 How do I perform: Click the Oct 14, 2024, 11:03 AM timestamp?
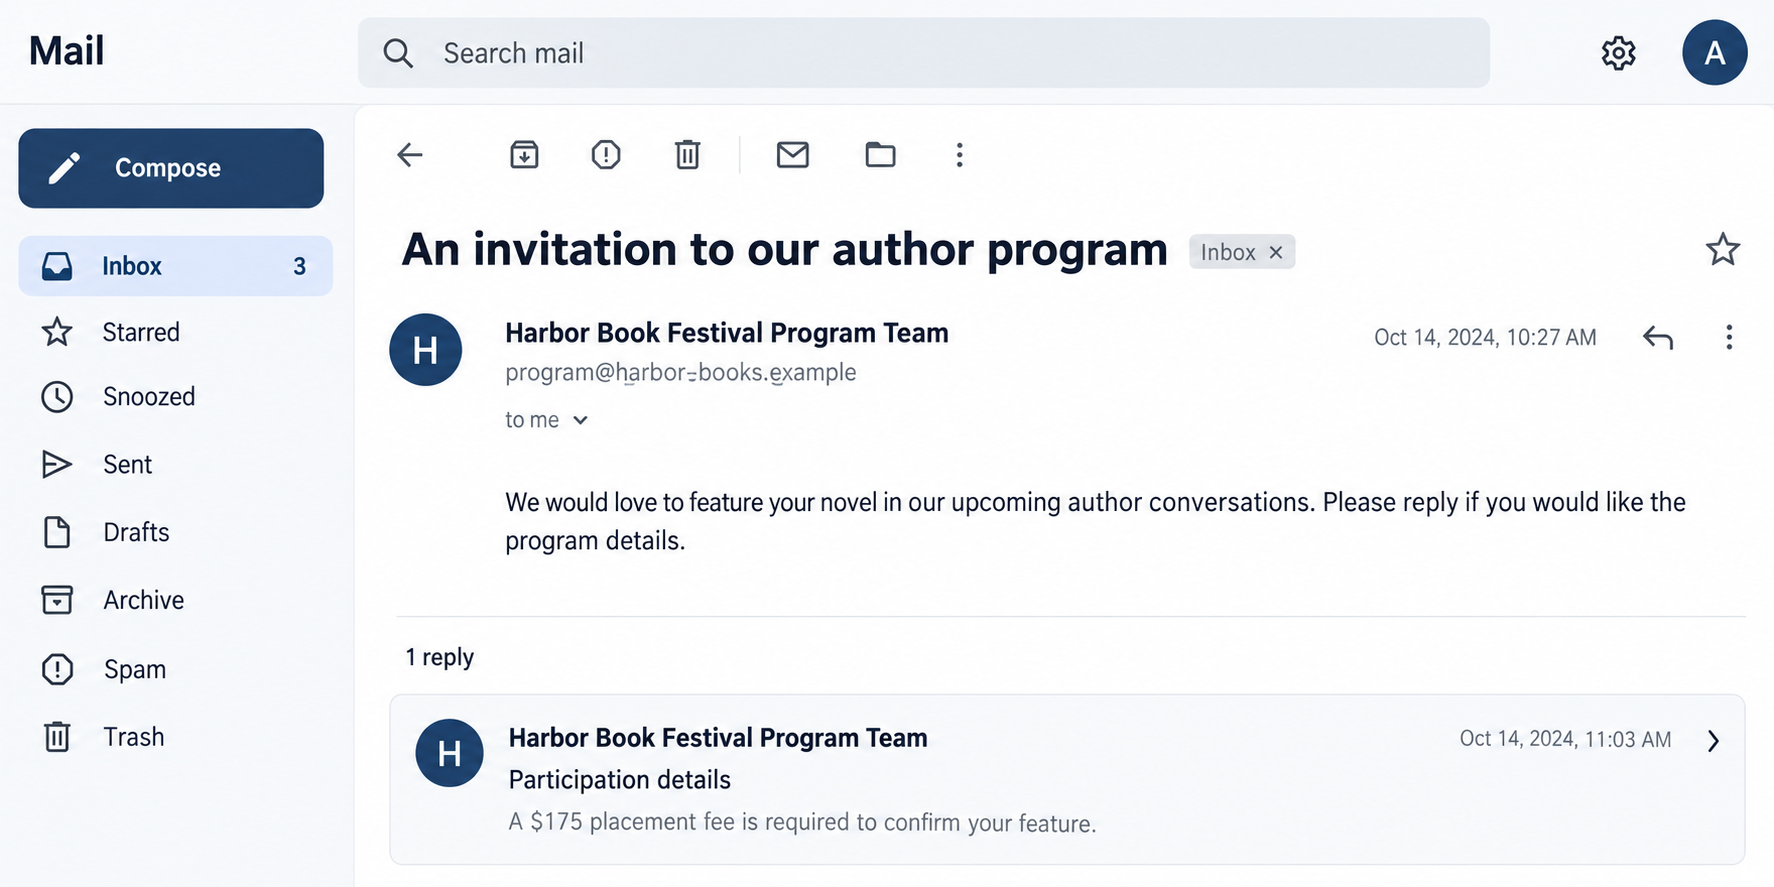(1565, 739)
